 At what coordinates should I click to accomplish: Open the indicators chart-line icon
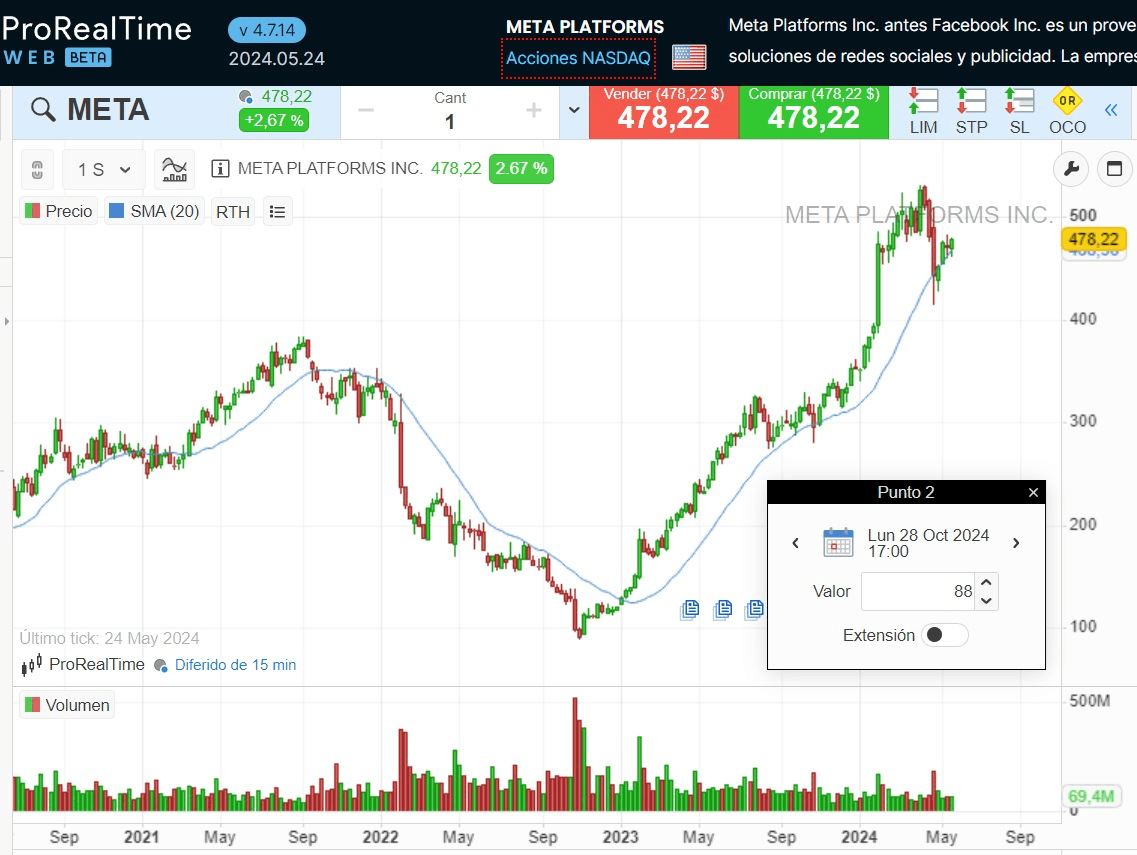tap(175, 169)
